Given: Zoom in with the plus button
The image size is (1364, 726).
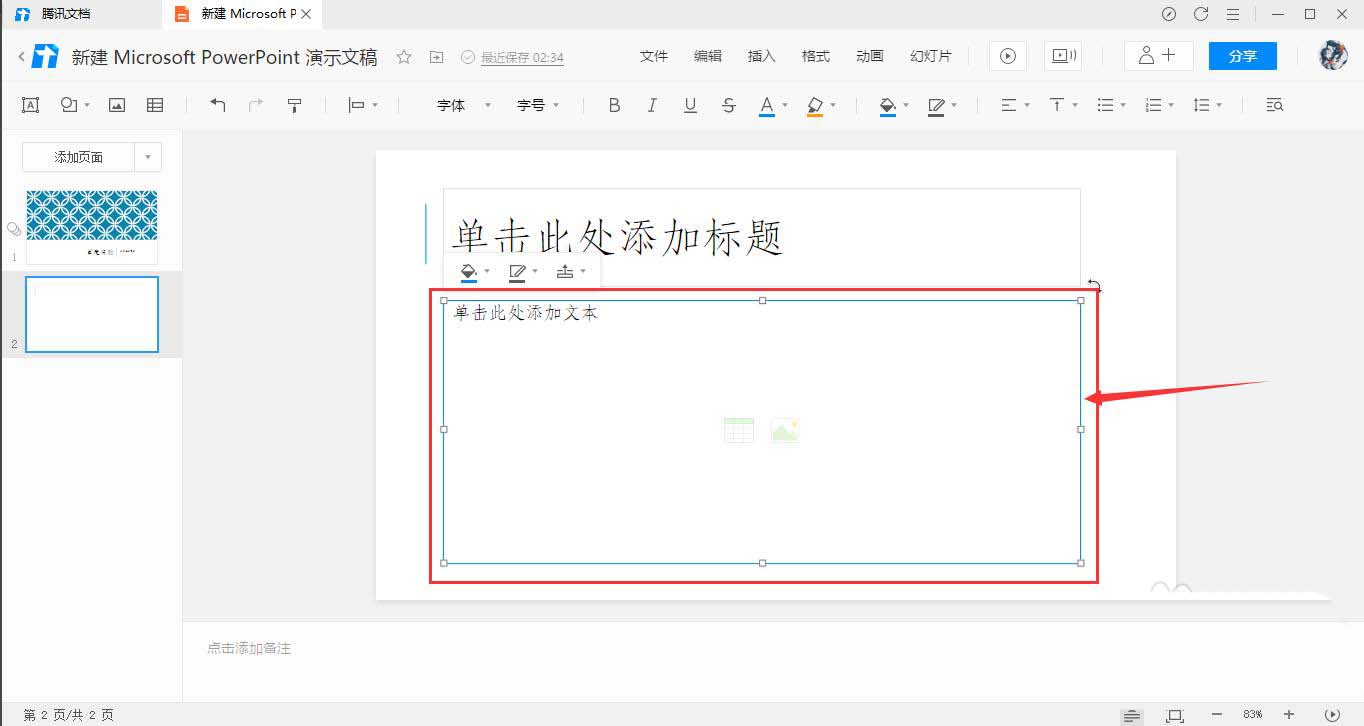Looking at the screenshot, I should point(1289,715).
